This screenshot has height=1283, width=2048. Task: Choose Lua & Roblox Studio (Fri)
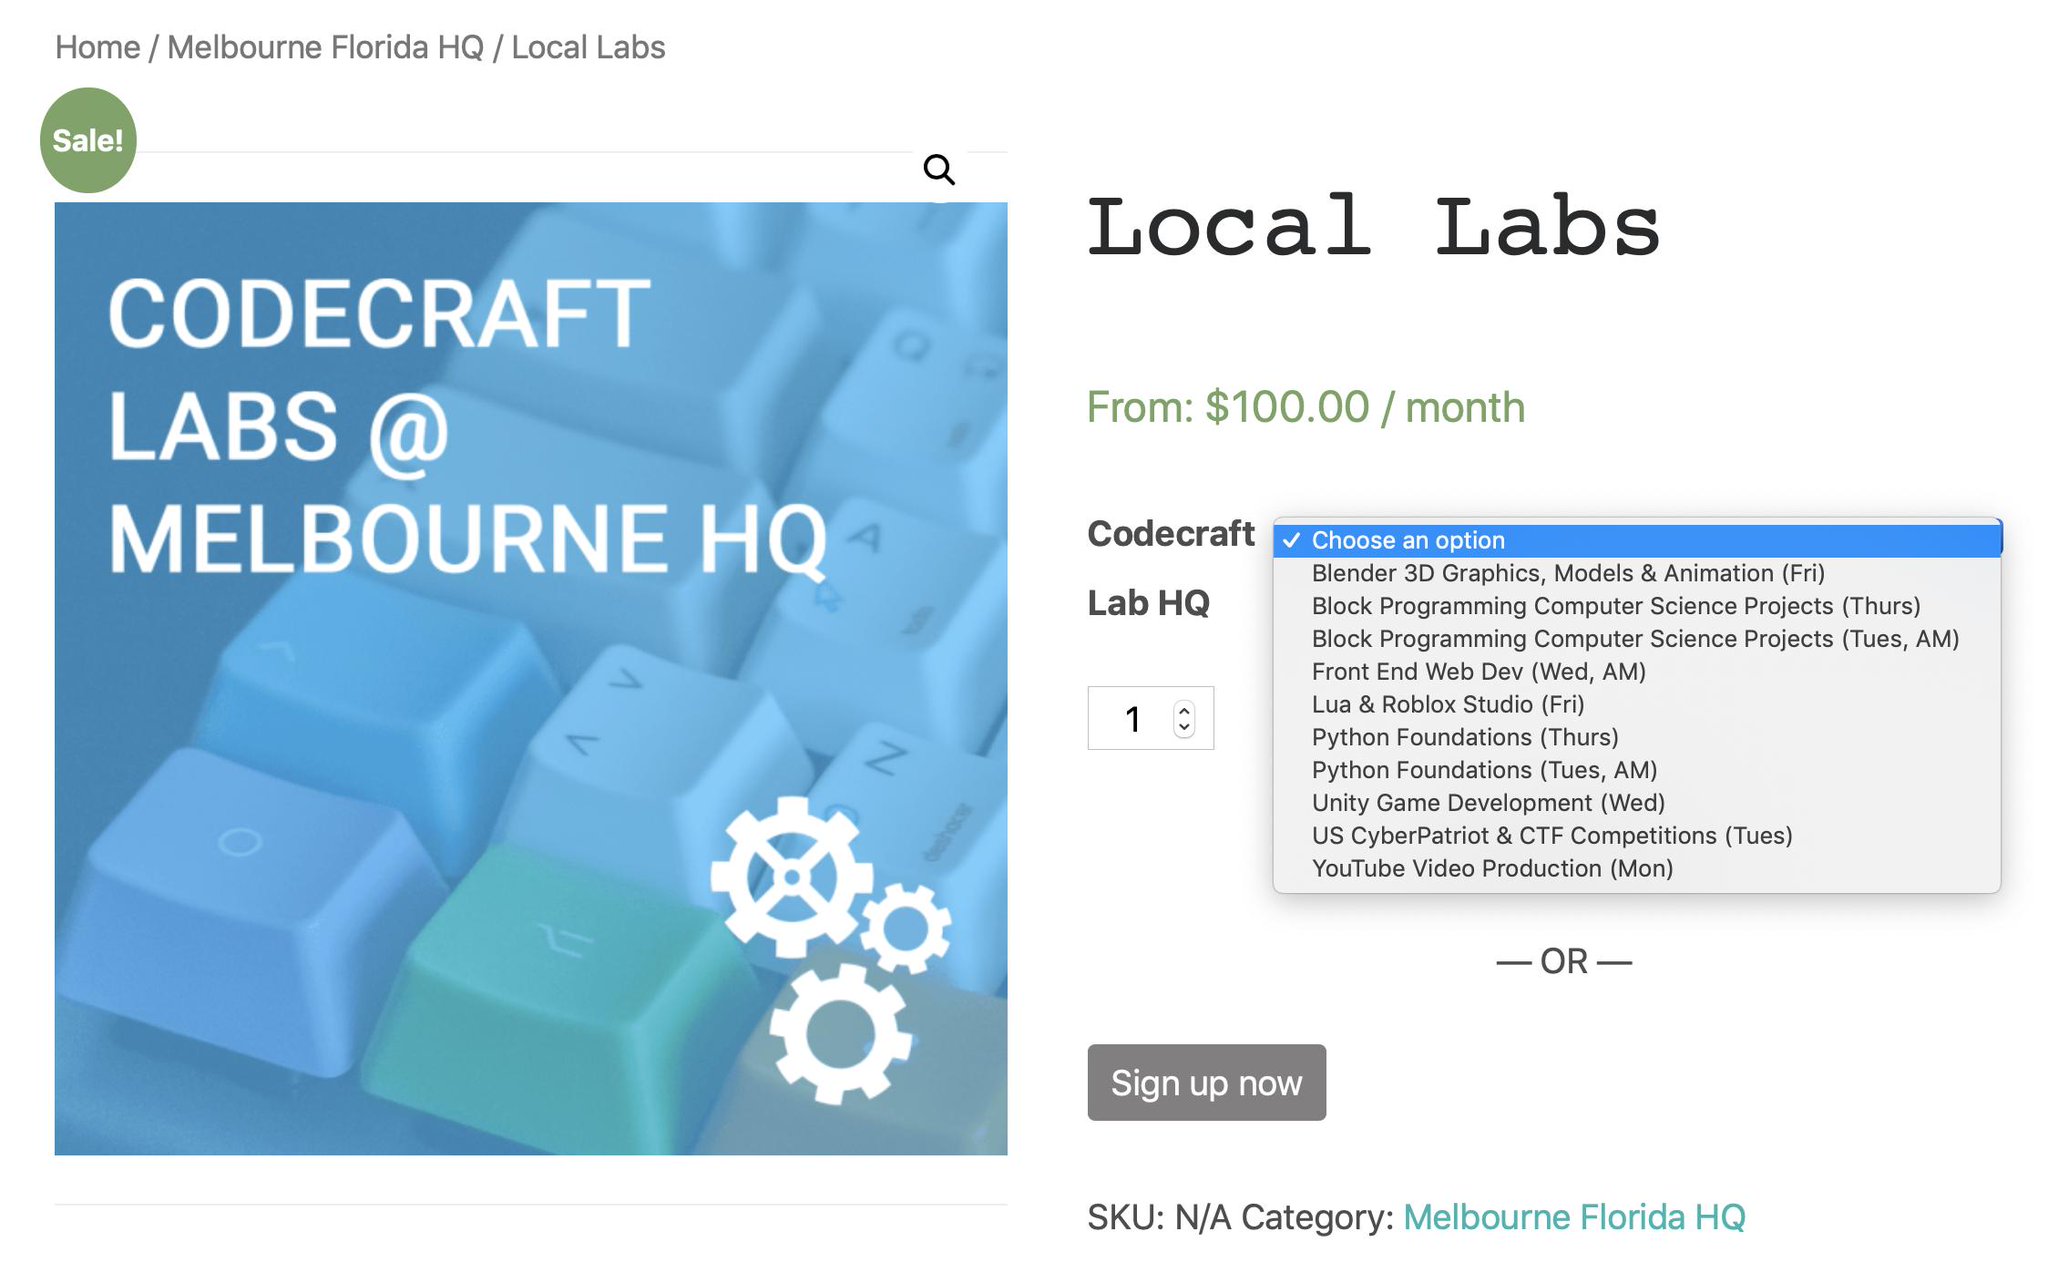click(1447, 705)
